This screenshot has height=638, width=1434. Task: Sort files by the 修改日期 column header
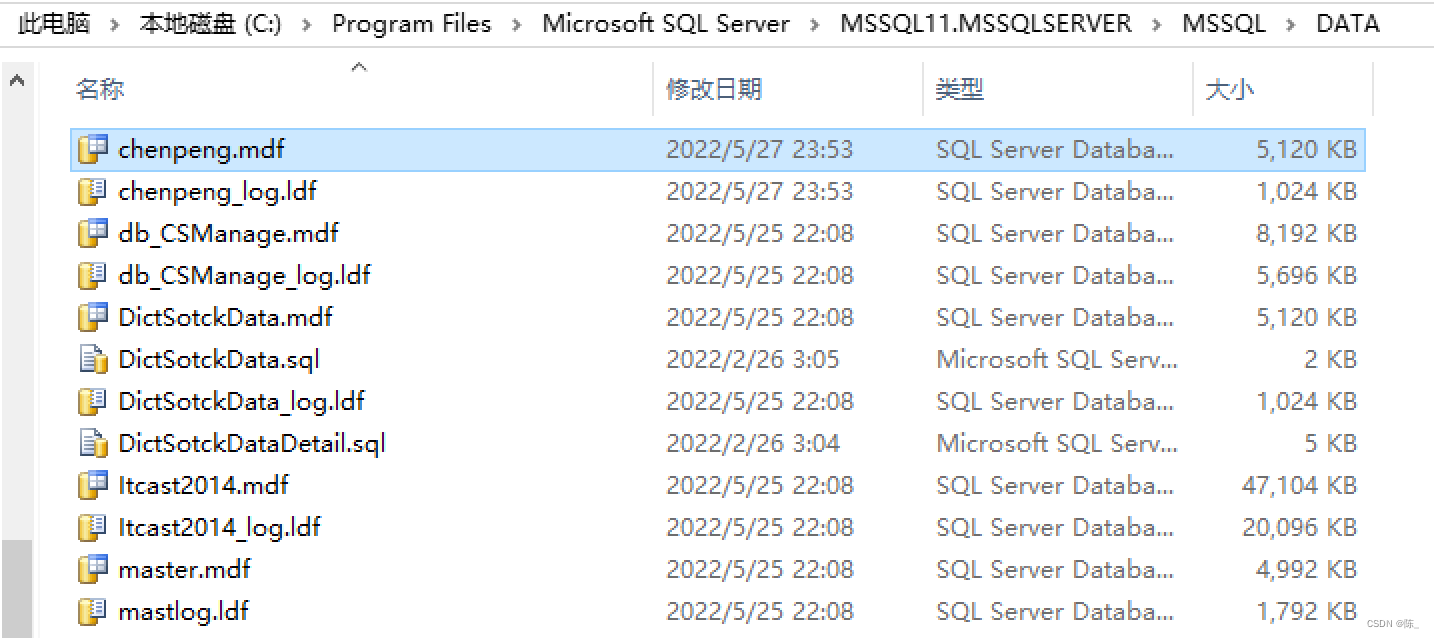pyautogui.click(x=714, y=89)
